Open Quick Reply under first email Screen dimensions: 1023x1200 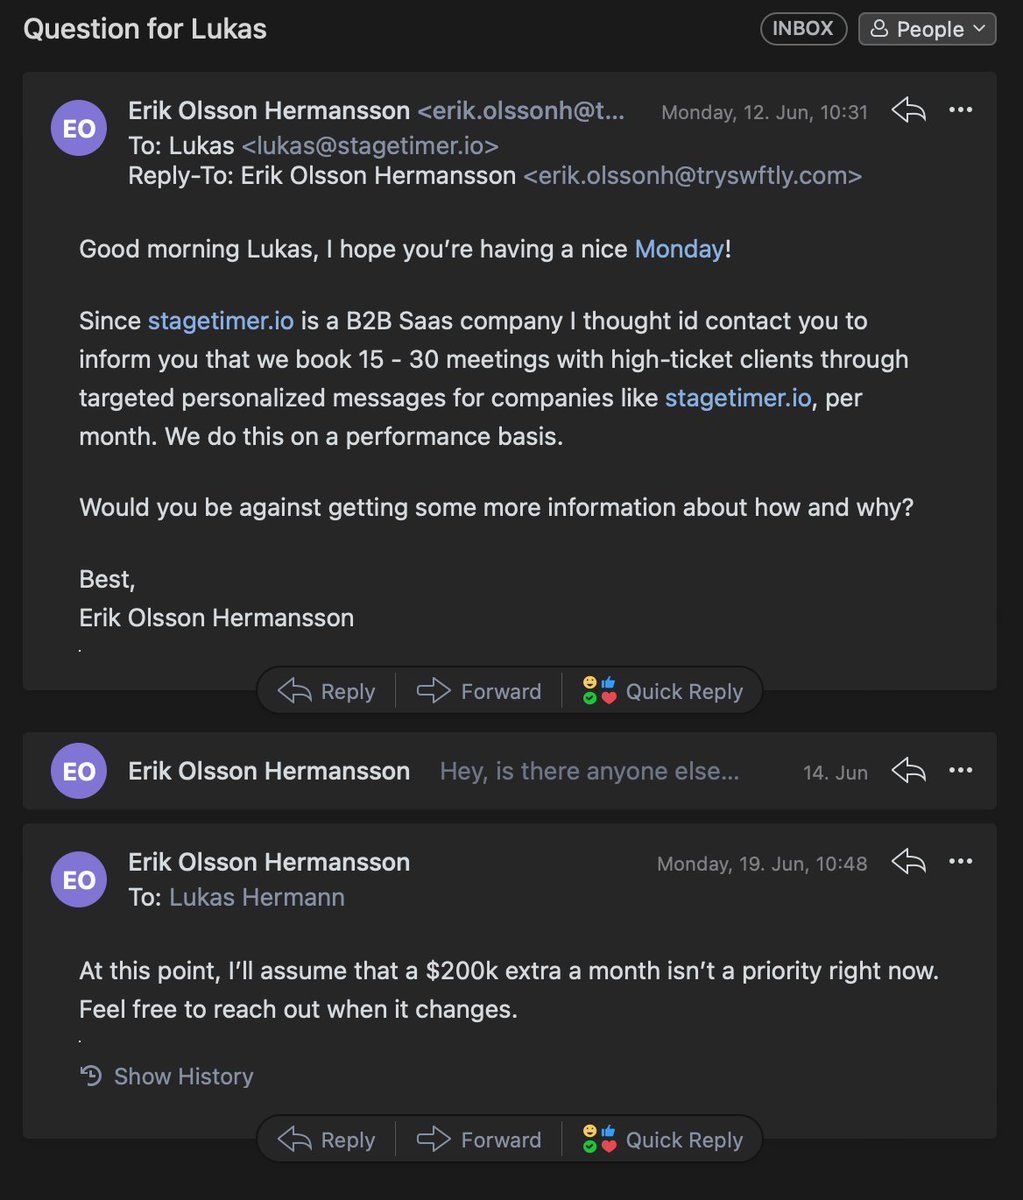click(x=663, y=691)
